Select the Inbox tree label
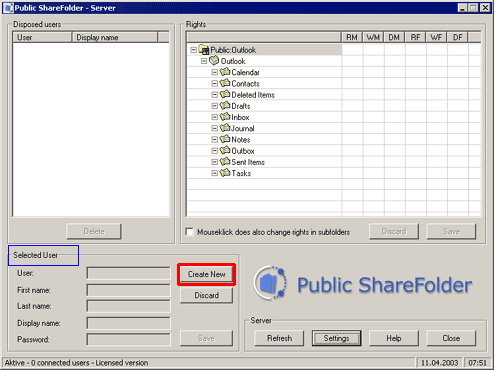Screen dimensions: 494x370 click(x=240, y=117)
